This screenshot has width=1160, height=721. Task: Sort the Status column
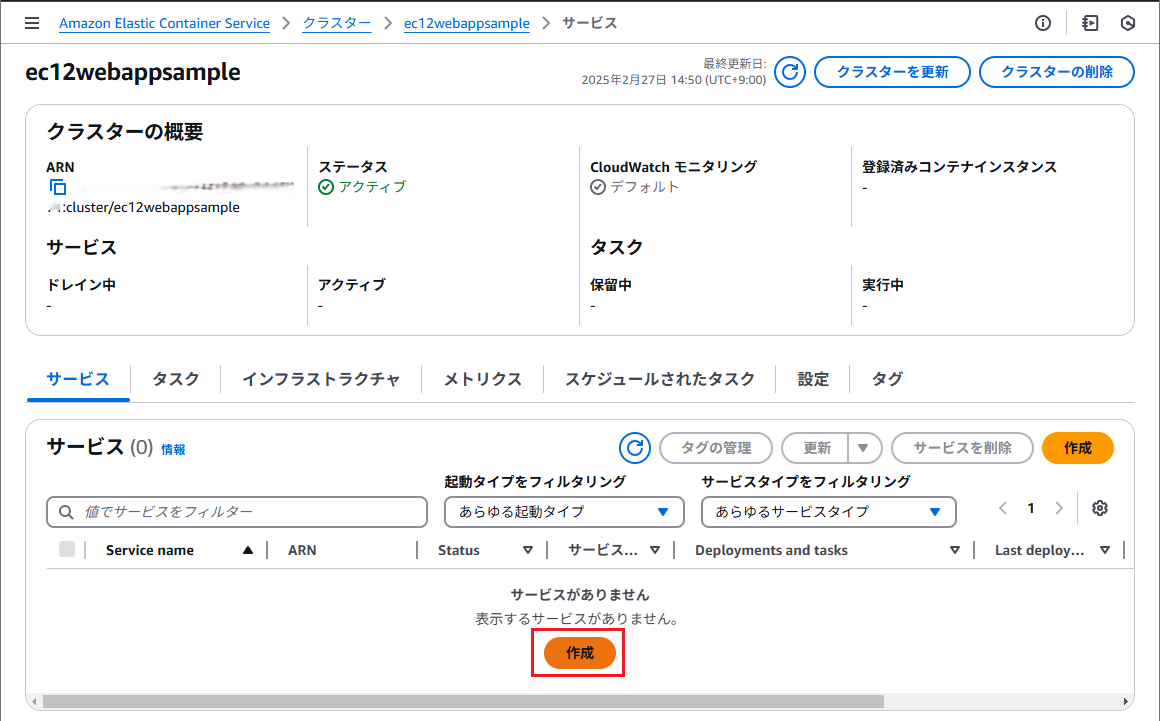[527, 550]
